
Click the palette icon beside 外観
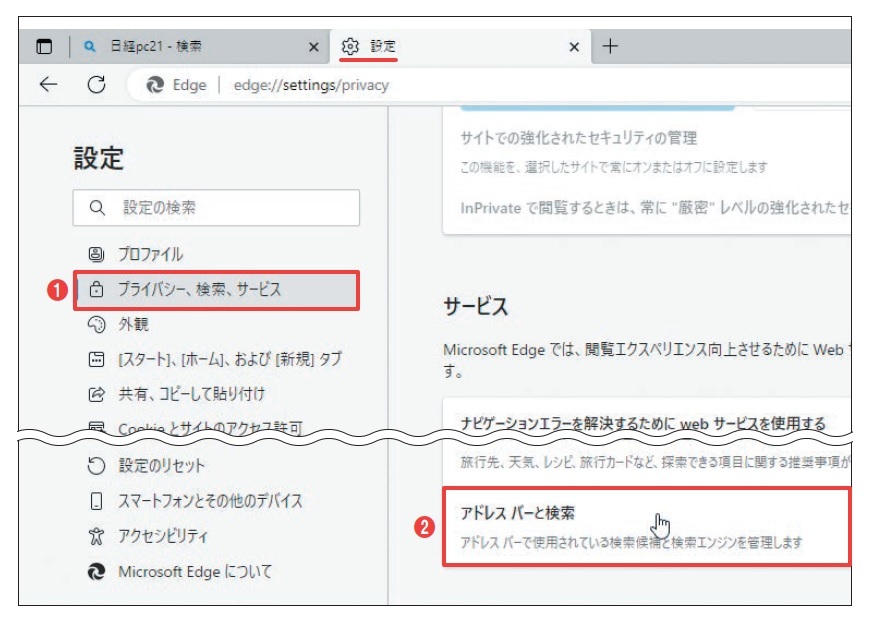pyautogui.click(x=96, y=324)
